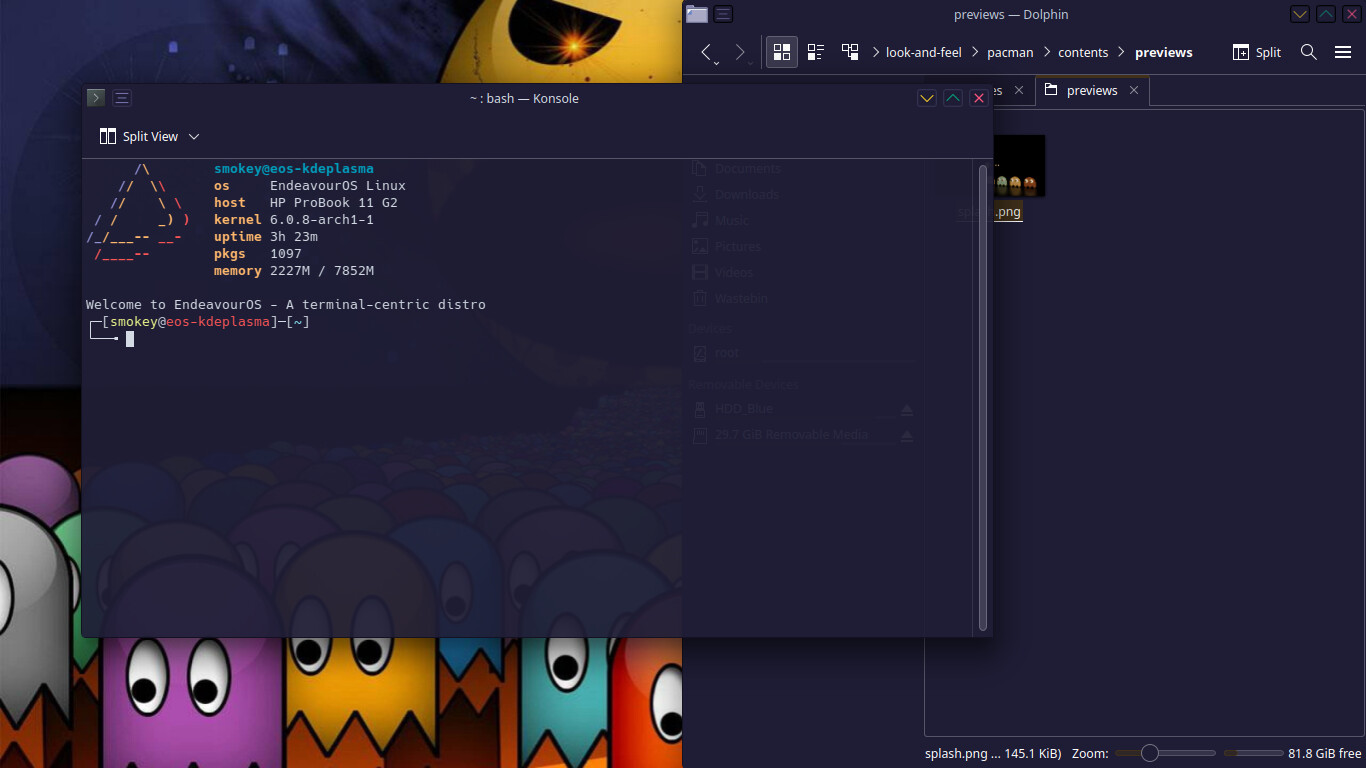Click the bold previews breadcrumb entry
This screenshot has width=1366, height=768.
coord(1164,52)
